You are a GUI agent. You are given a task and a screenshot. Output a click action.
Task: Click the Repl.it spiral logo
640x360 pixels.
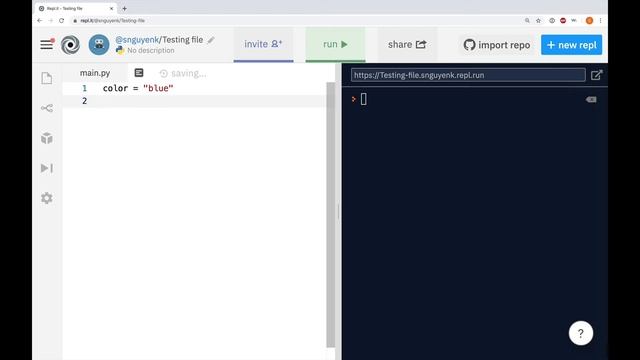click(x=70, y=44)
